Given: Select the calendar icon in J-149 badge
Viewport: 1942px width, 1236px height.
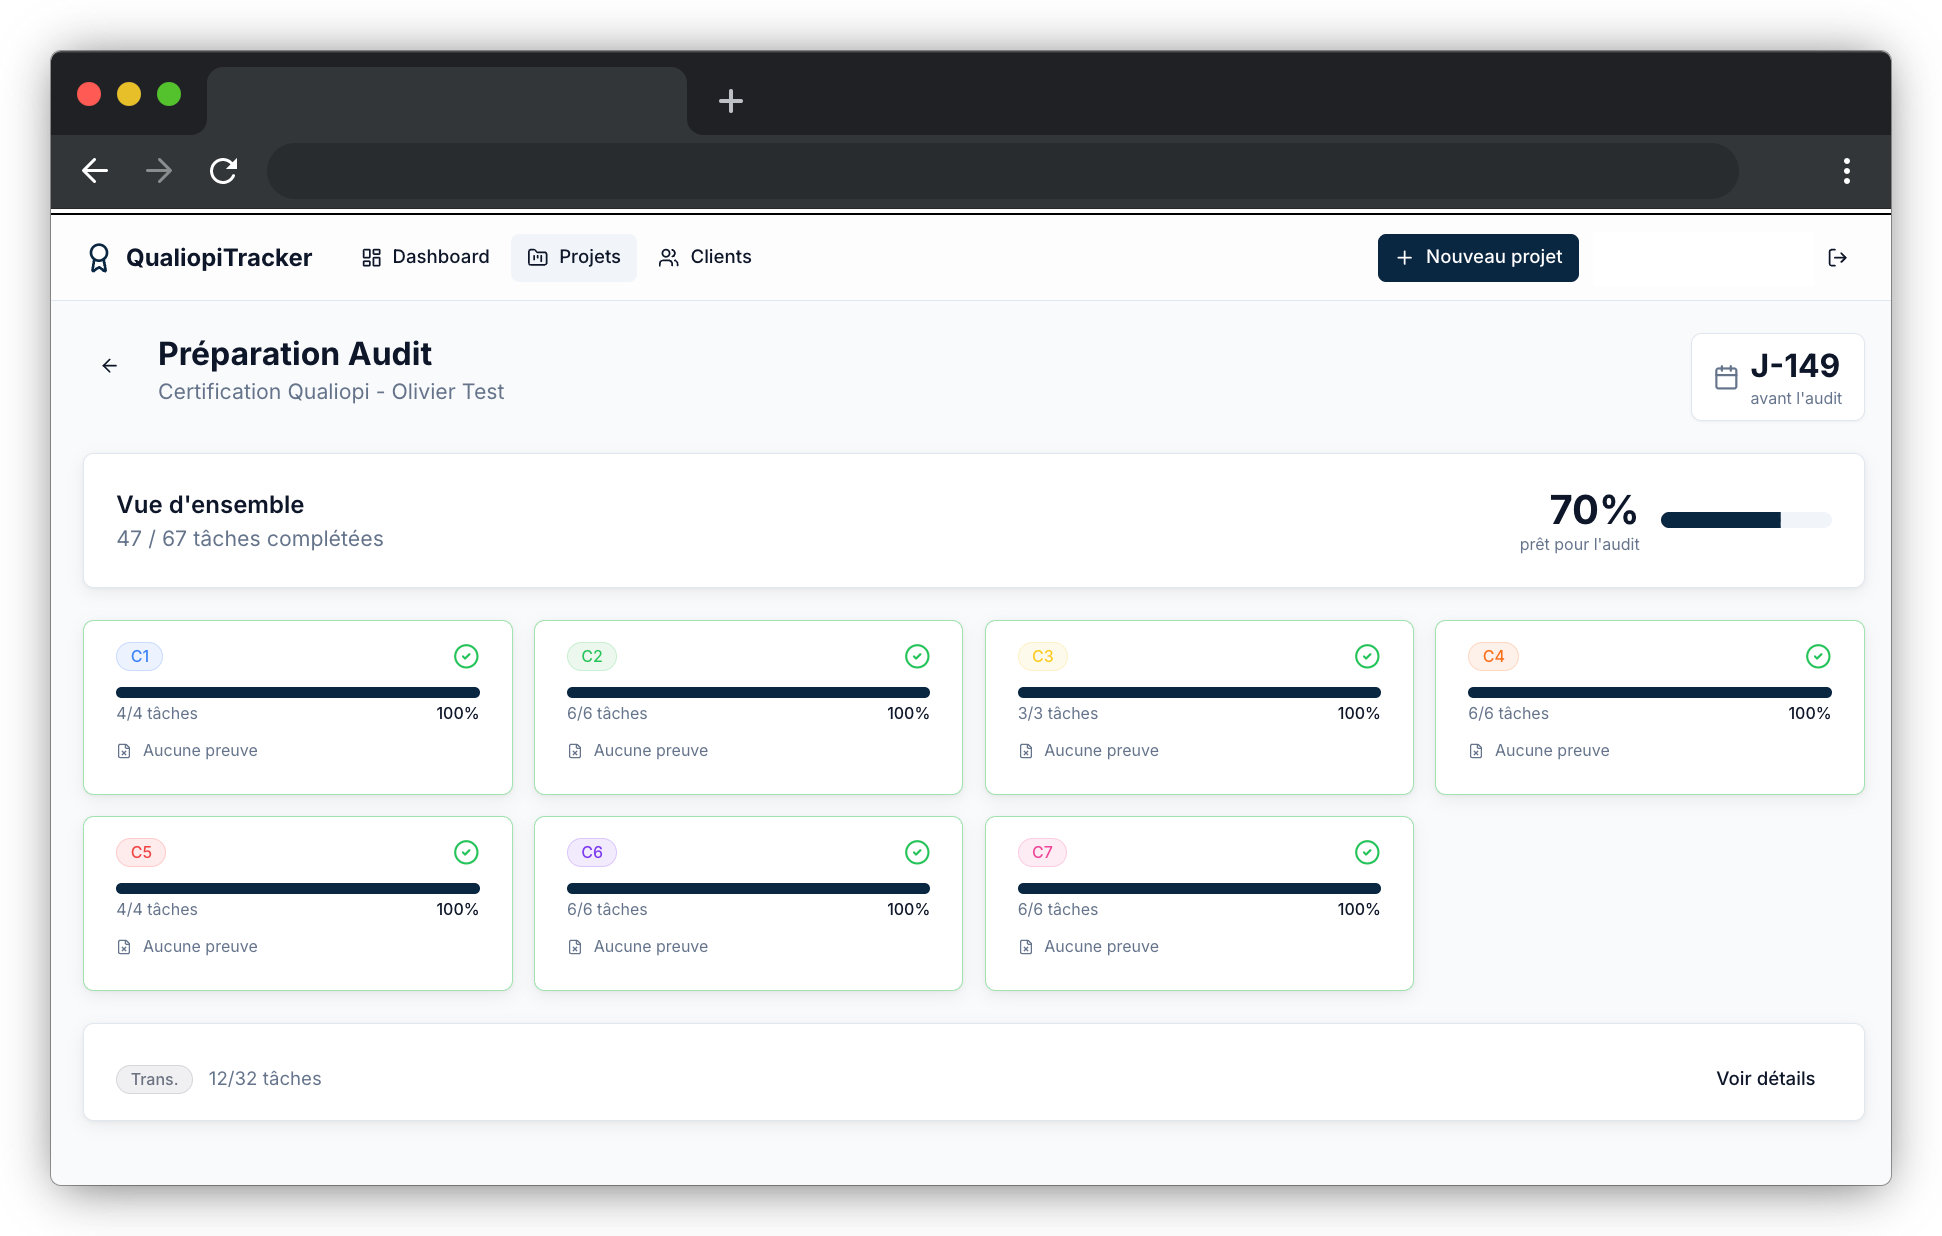Looking at the screenshot, I should [x=1727, y=377].
